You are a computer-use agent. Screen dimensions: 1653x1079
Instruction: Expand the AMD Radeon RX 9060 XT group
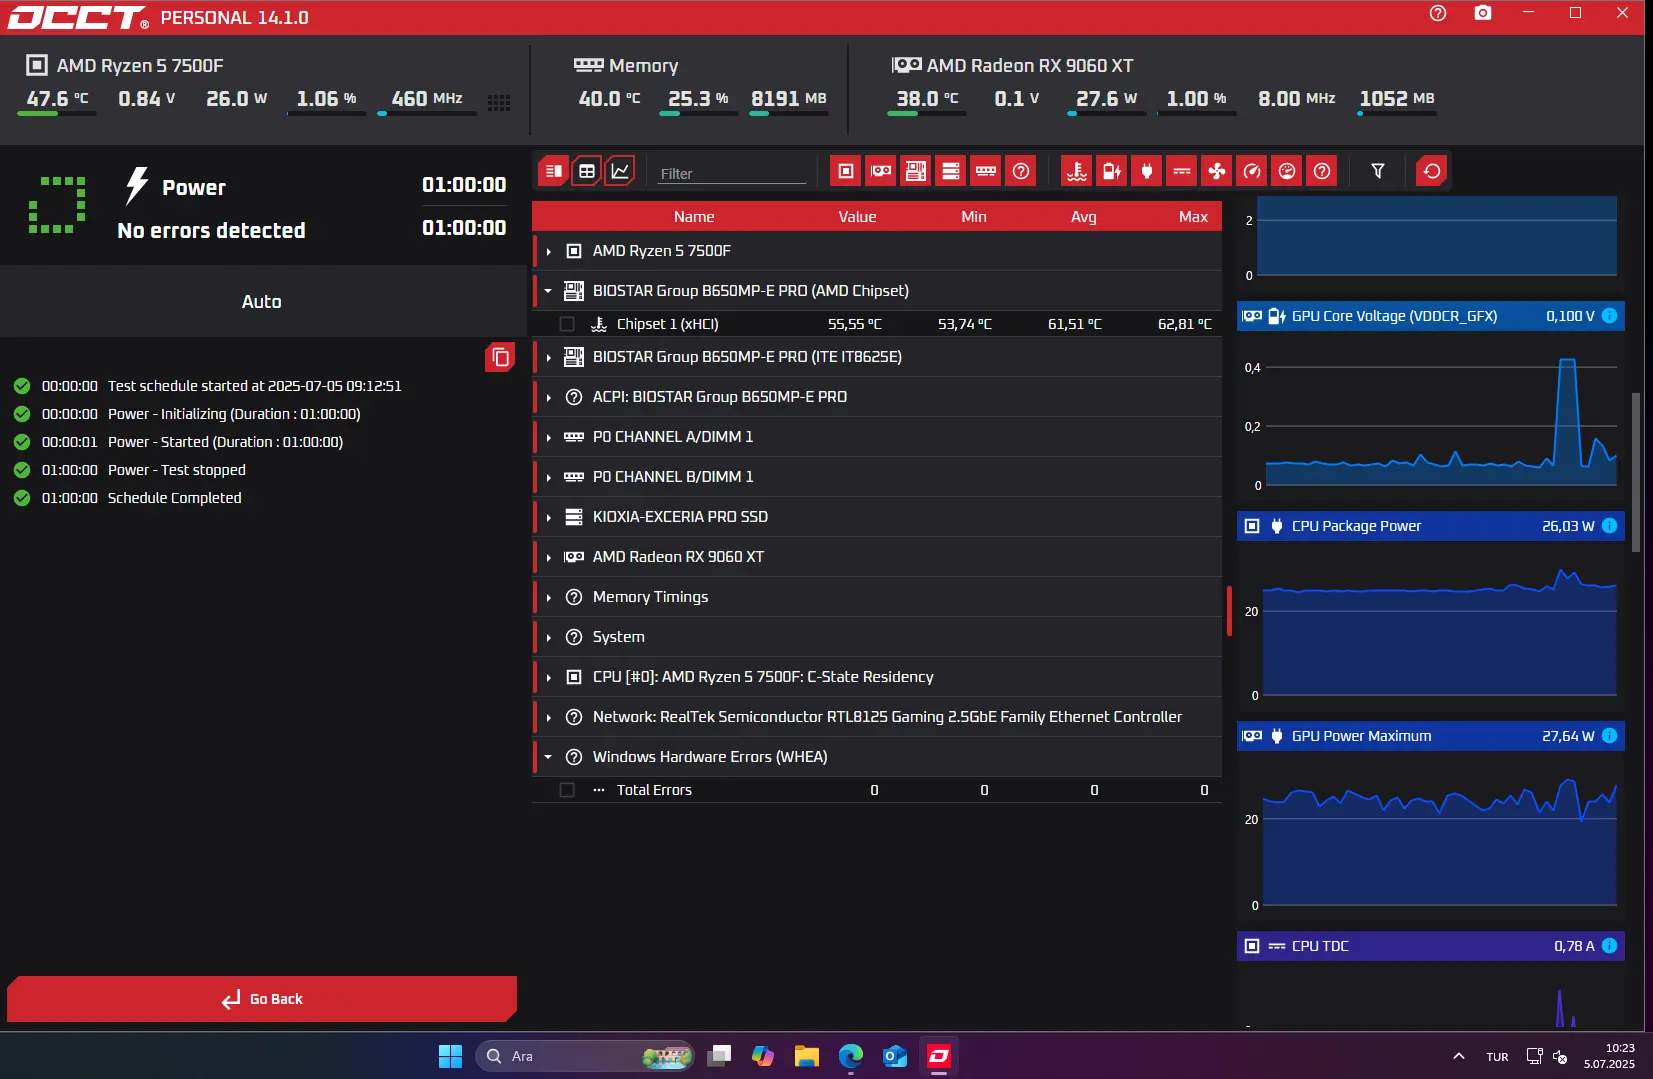pyautogui.click(x=549, y=557)
